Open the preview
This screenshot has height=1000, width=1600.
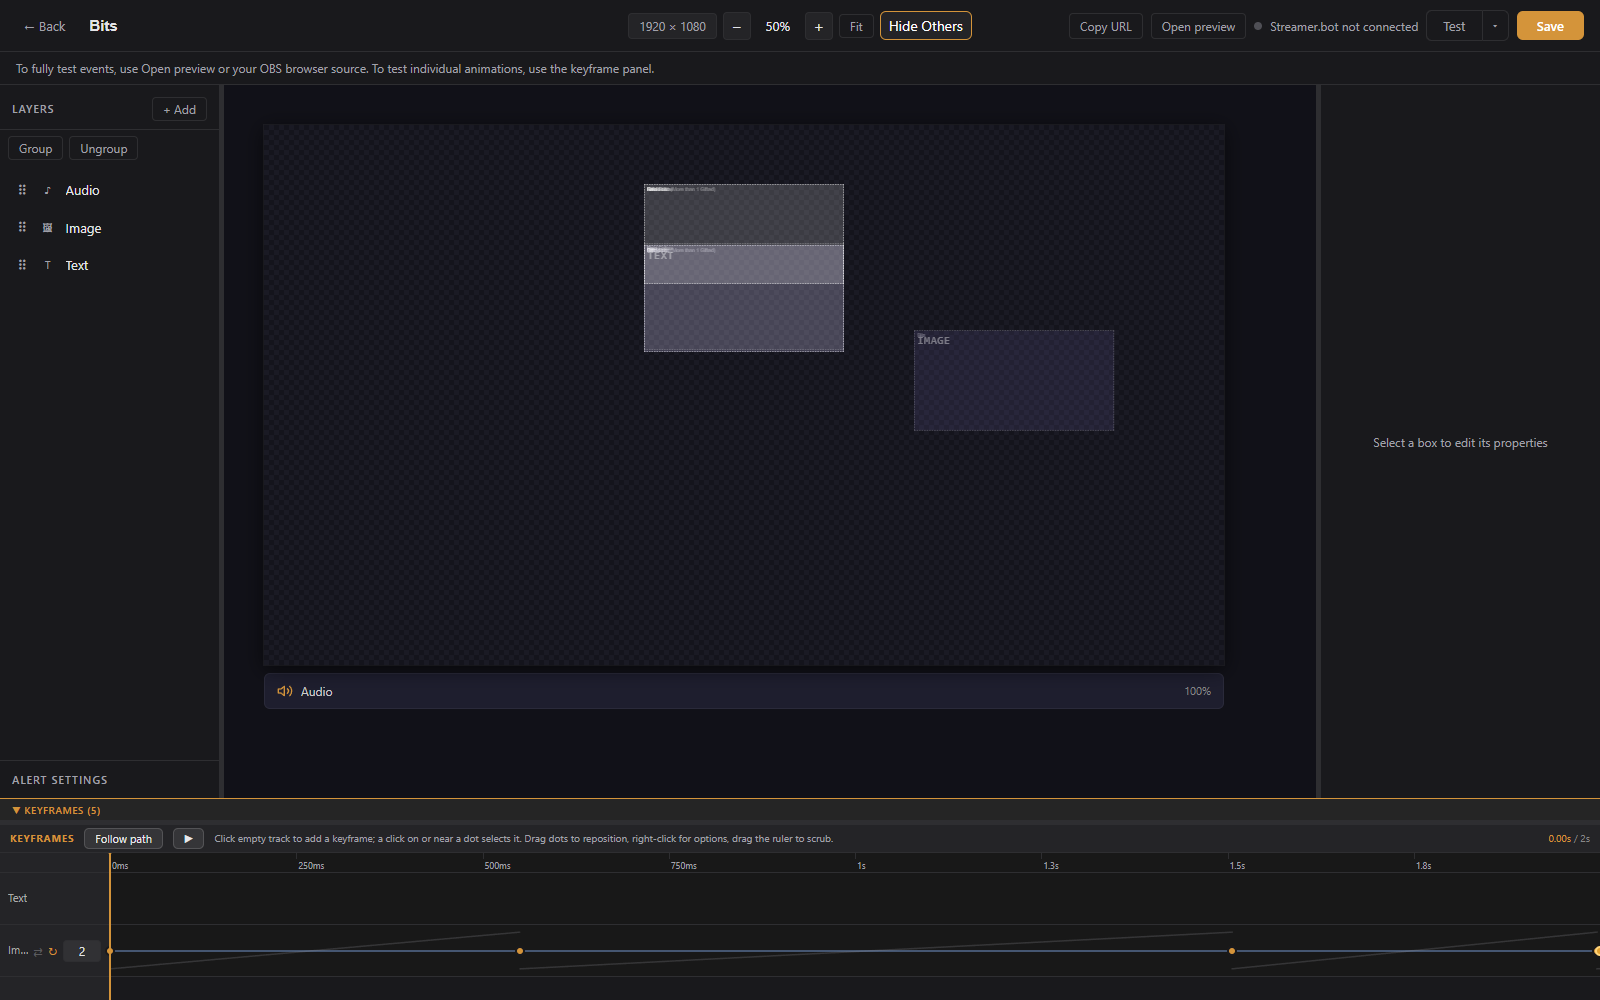coord(1198,27)
